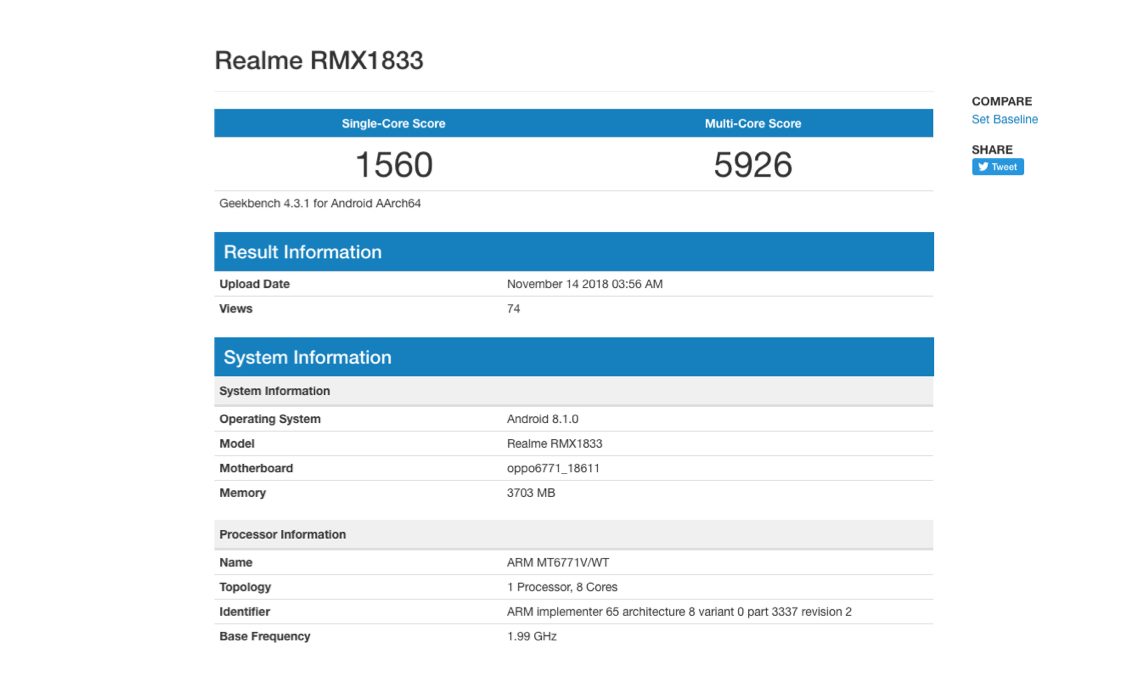Open the Set Baseline link

[1004, 119]
